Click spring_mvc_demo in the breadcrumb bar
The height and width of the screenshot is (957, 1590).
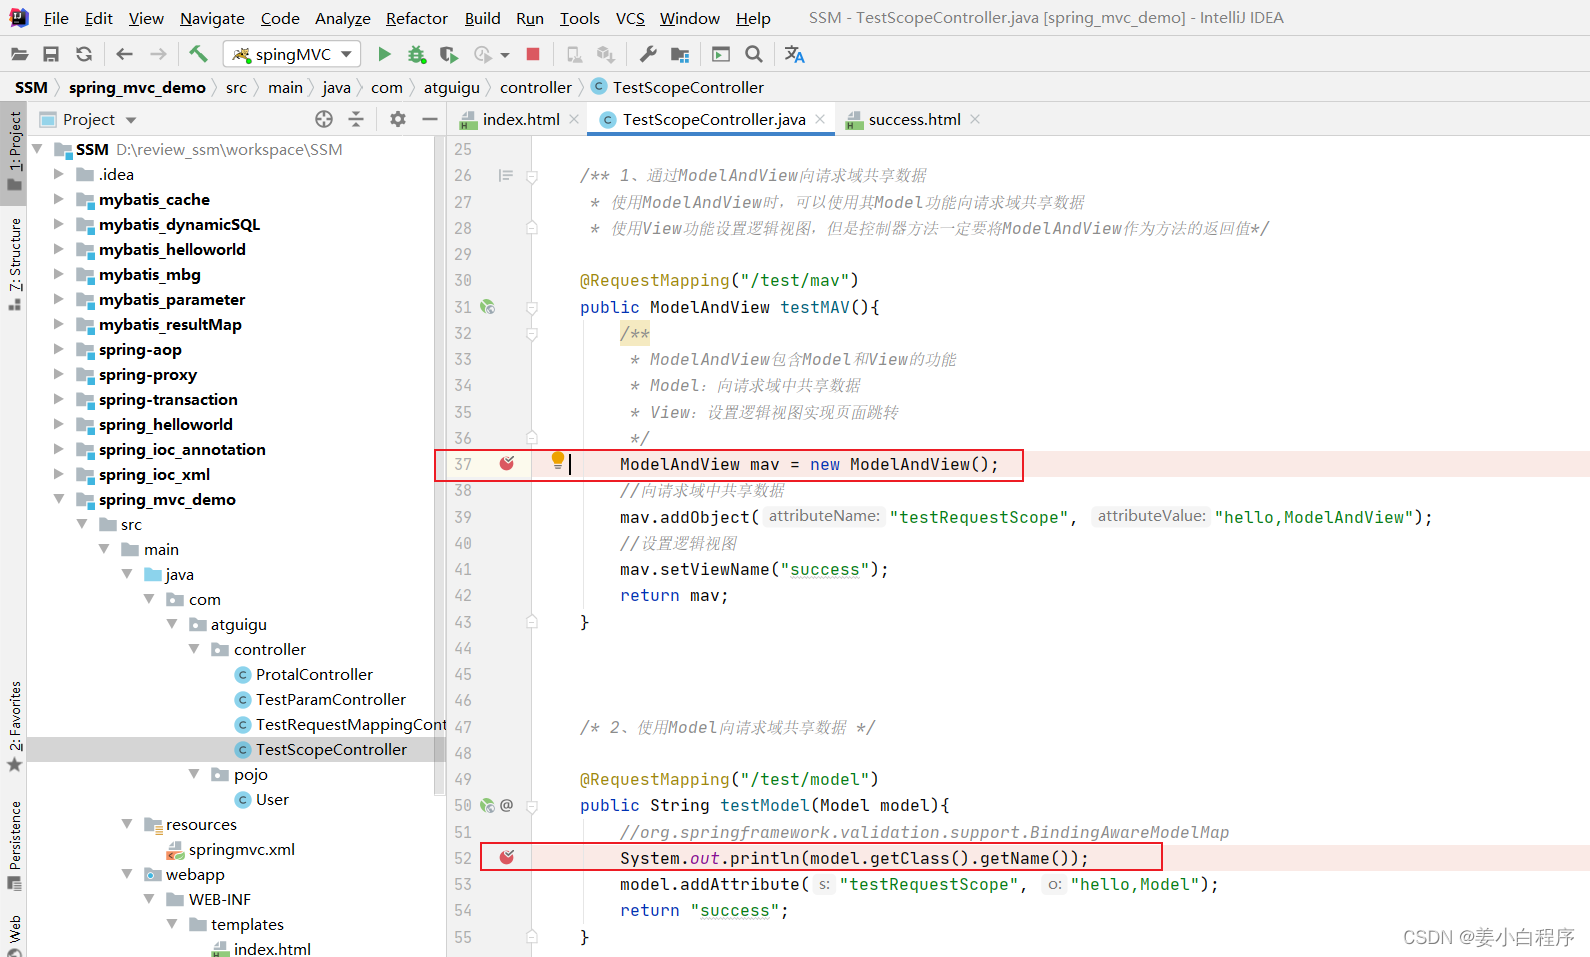tap(137, 88)
